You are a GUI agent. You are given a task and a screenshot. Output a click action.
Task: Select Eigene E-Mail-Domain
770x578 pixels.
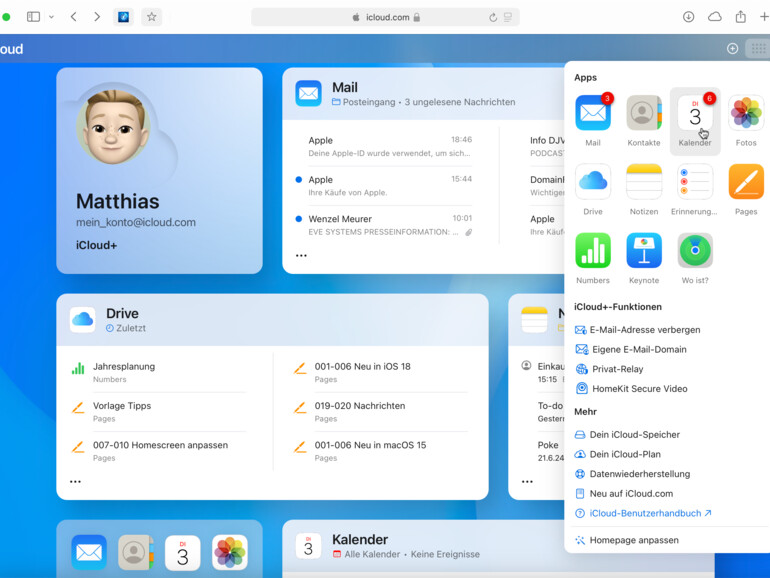point(631,349)
